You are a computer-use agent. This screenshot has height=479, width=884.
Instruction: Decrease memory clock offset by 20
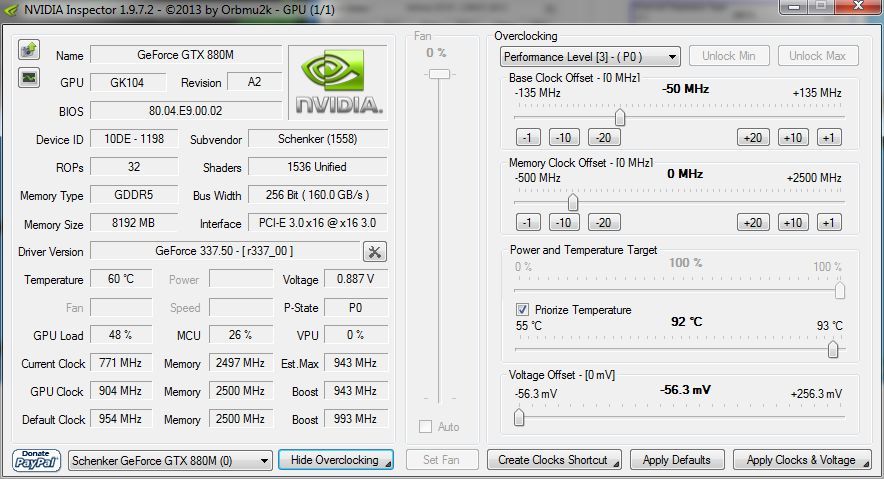click(604, 223)
